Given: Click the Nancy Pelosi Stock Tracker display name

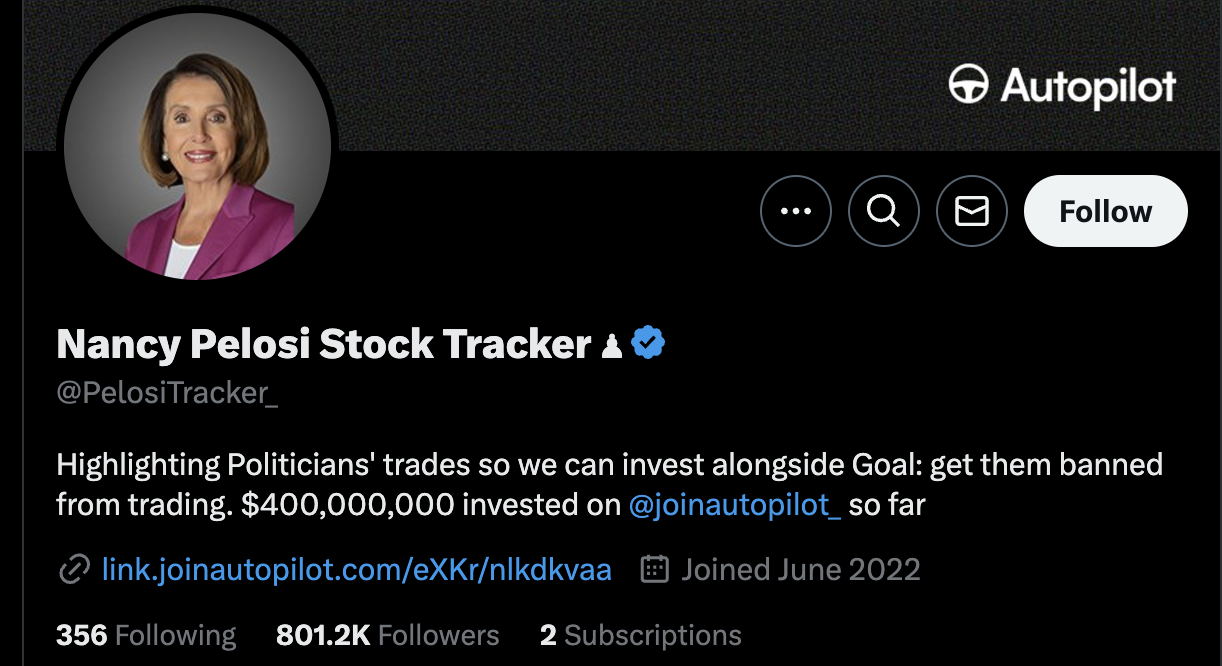Looking at the screenshot, I should (324, 345).
